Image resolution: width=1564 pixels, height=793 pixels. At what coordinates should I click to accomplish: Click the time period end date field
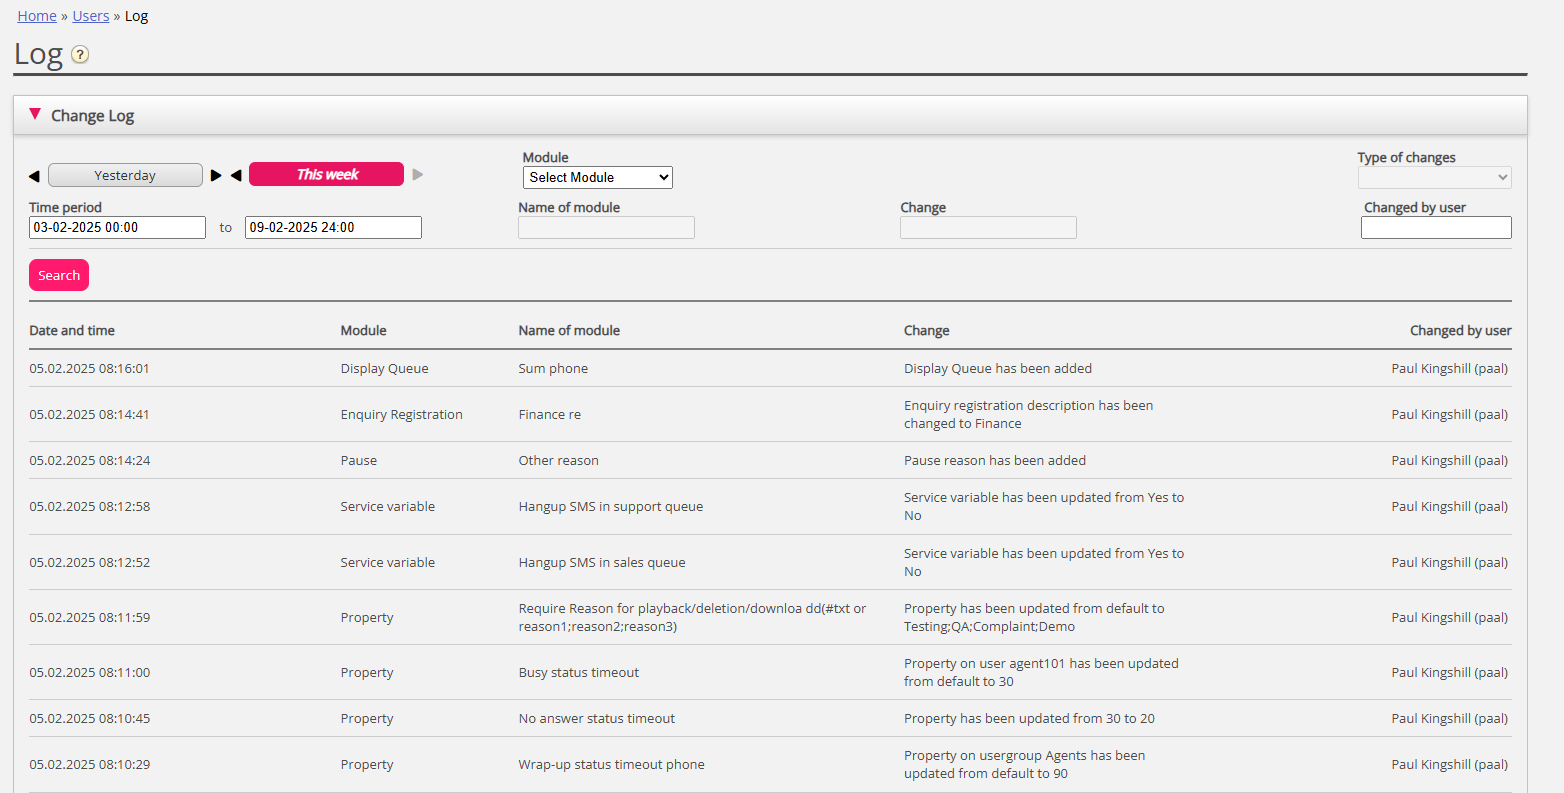tap(333, 228)
